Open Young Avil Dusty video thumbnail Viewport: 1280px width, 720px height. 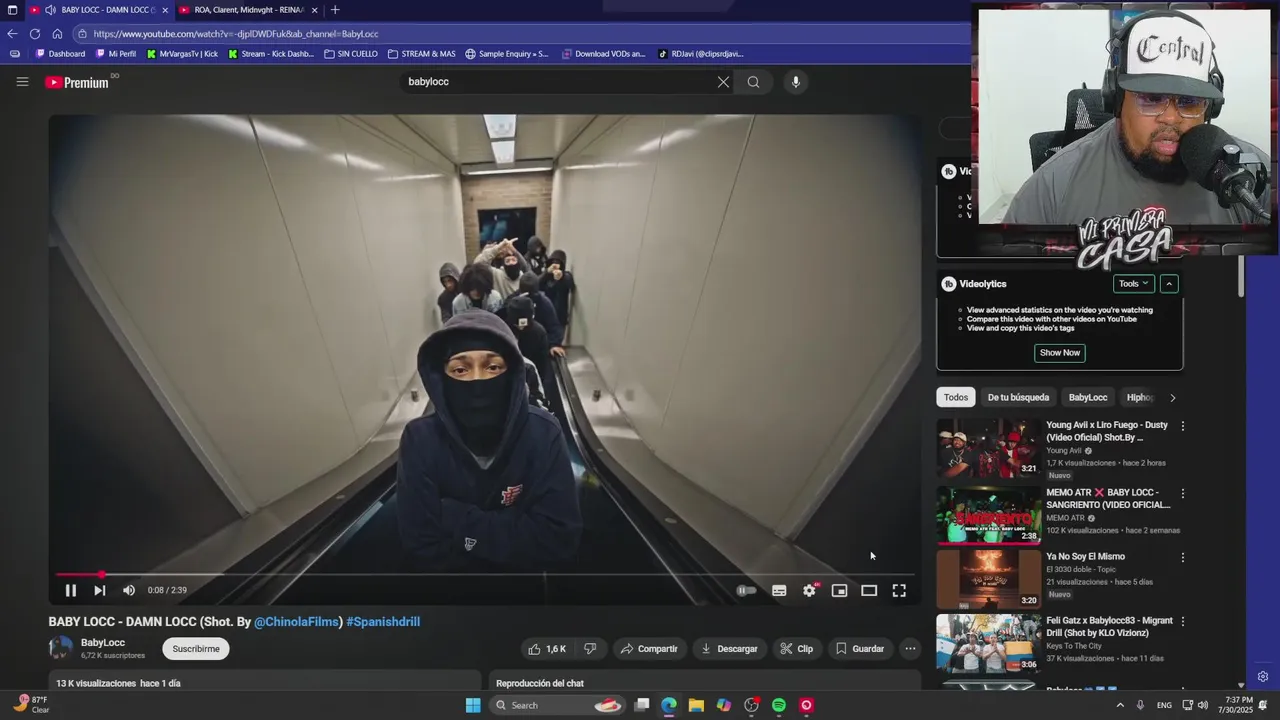point(988,448)
